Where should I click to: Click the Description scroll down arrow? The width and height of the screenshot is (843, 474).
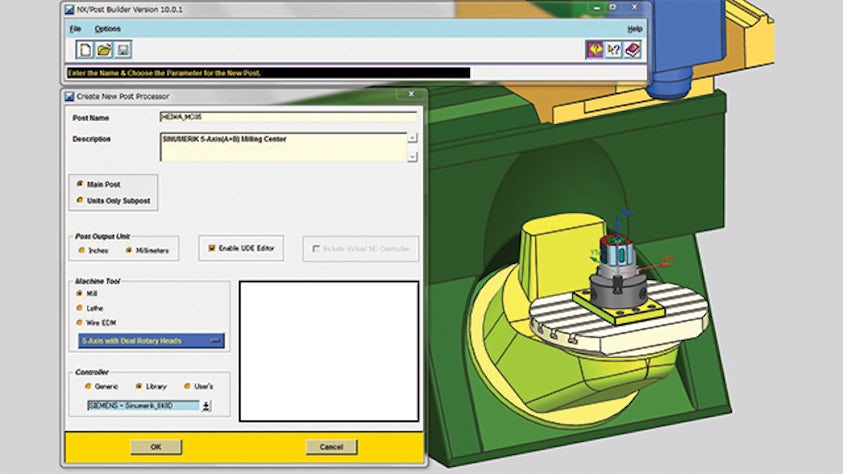412,157
